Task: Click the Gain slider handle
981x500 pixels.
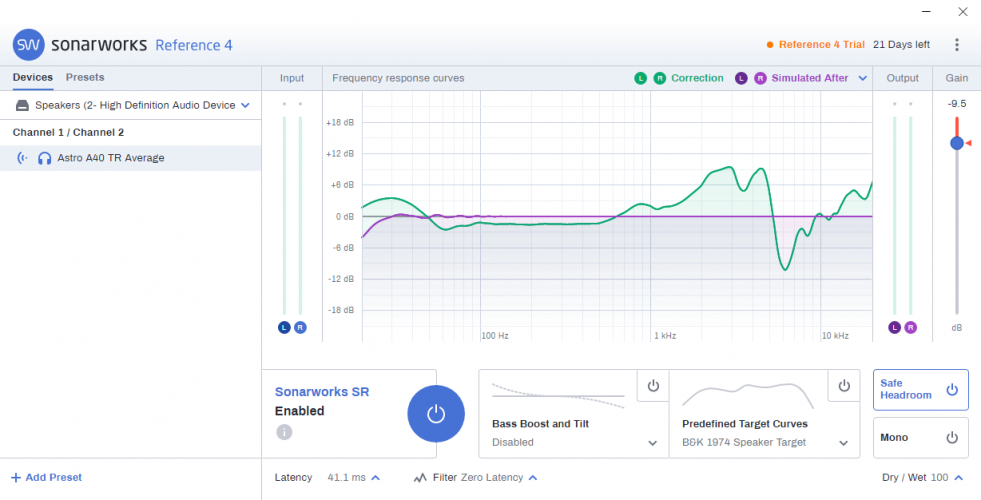Action: [957, 143]
